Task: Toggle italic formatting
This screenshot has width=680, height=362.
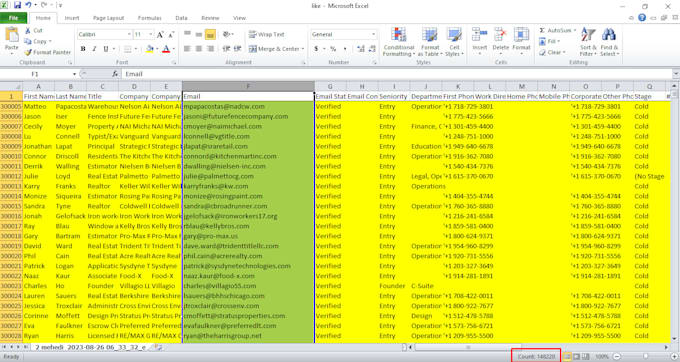Action: pyautogui.click(x=94, y=49)
